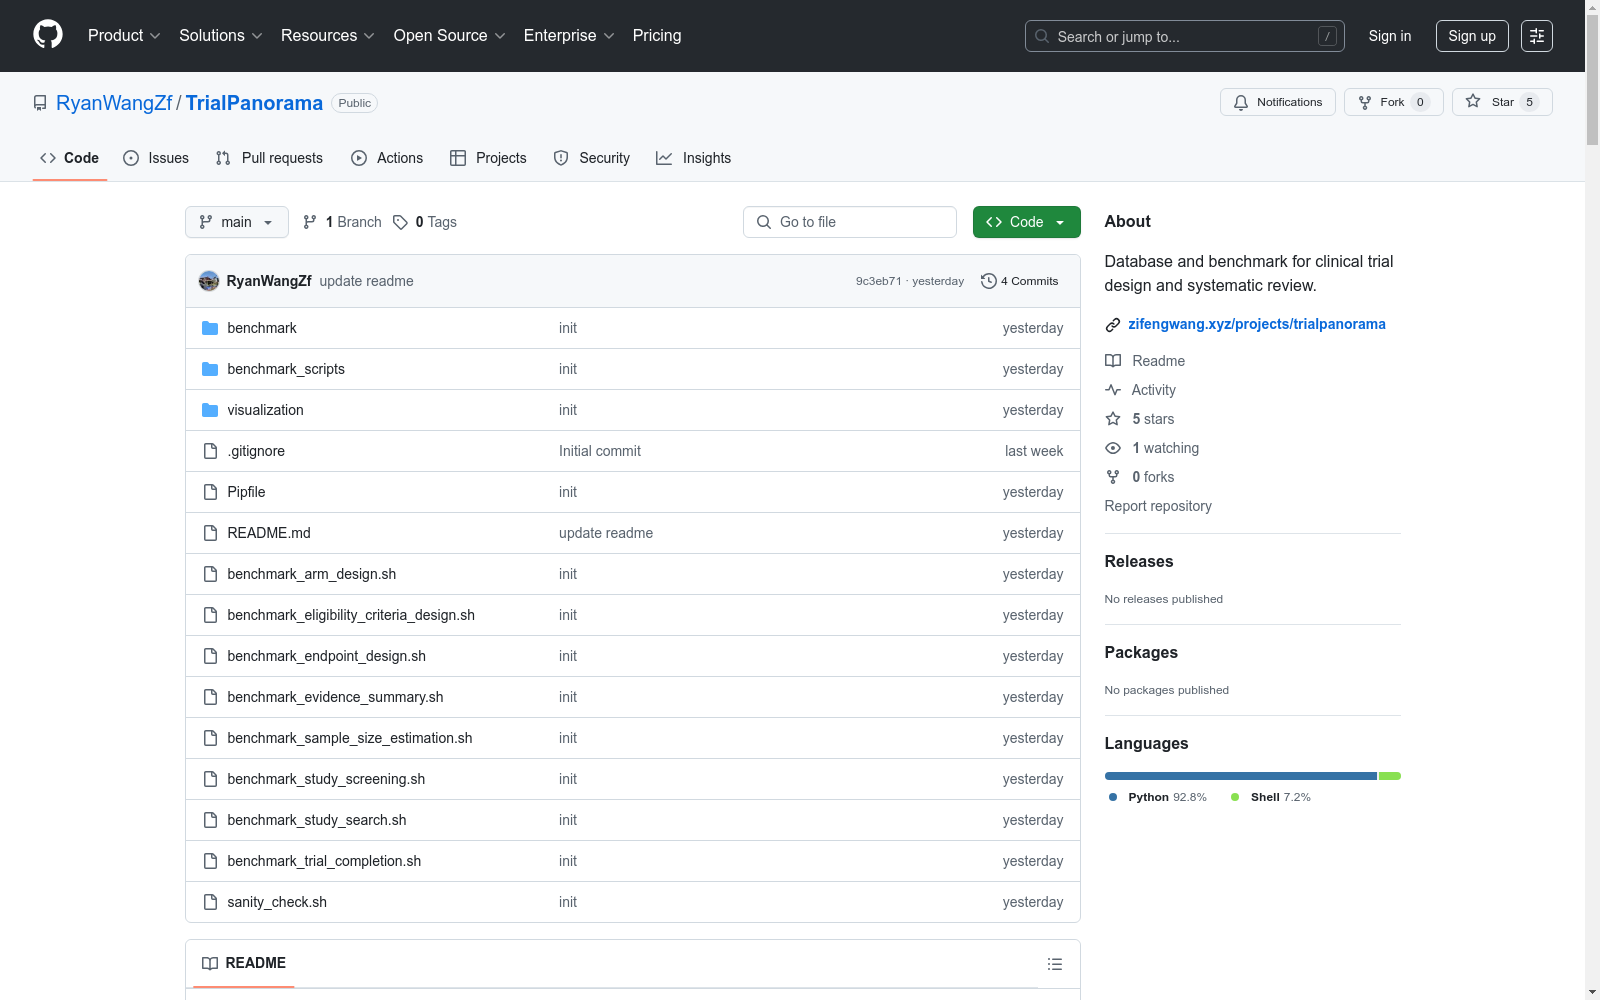Click the tag icon beside 0 Tags
Screen dimensions: 1600x1000
(x=400, y=222)
